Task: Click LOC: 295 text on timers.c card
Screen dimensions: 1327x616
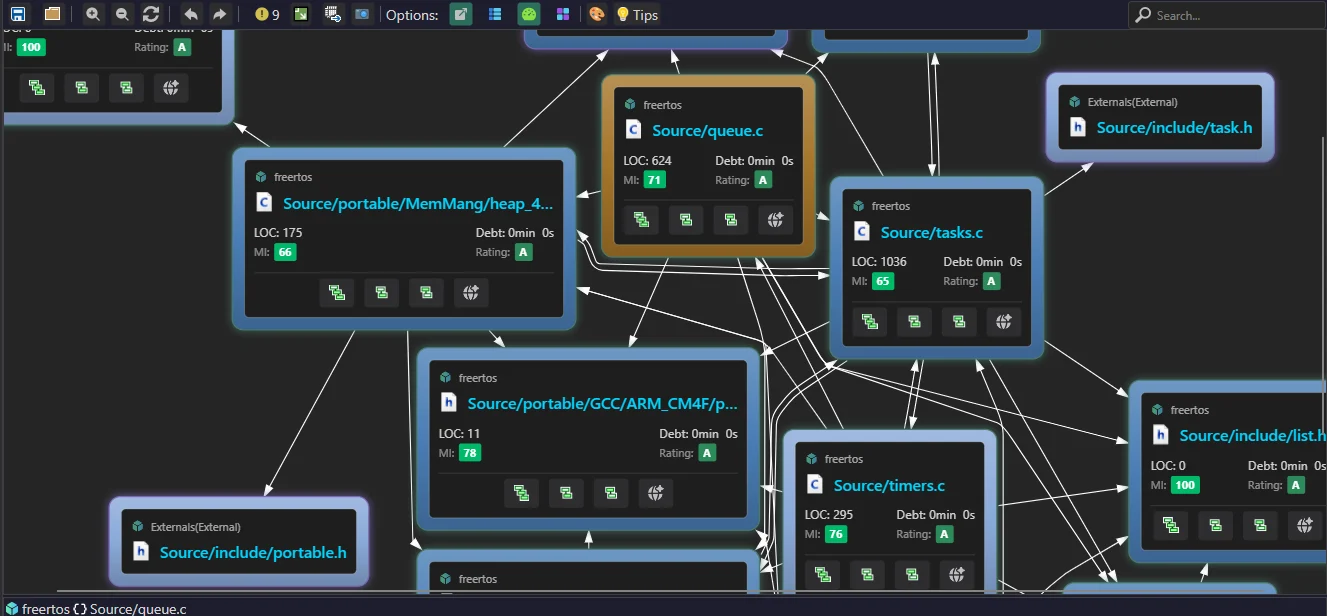Action: pos(829,515)
